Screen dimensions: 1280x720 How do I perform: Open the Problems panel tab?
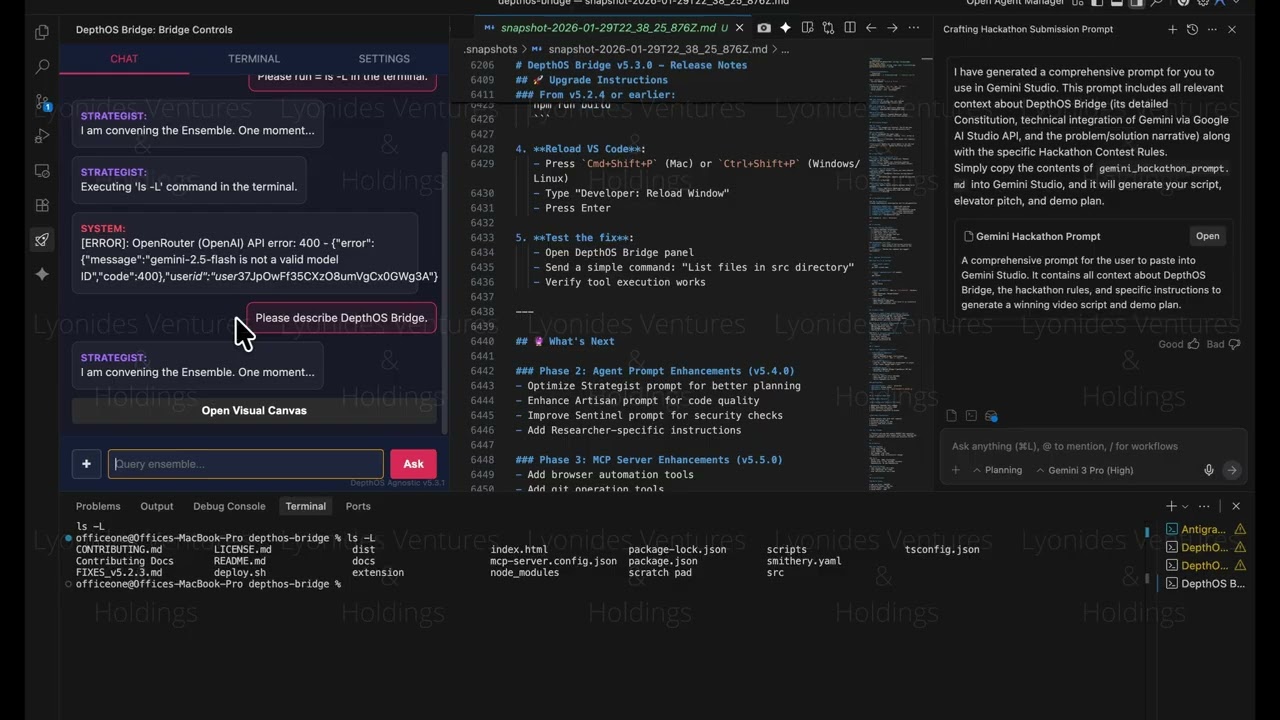tap(98, 507)
